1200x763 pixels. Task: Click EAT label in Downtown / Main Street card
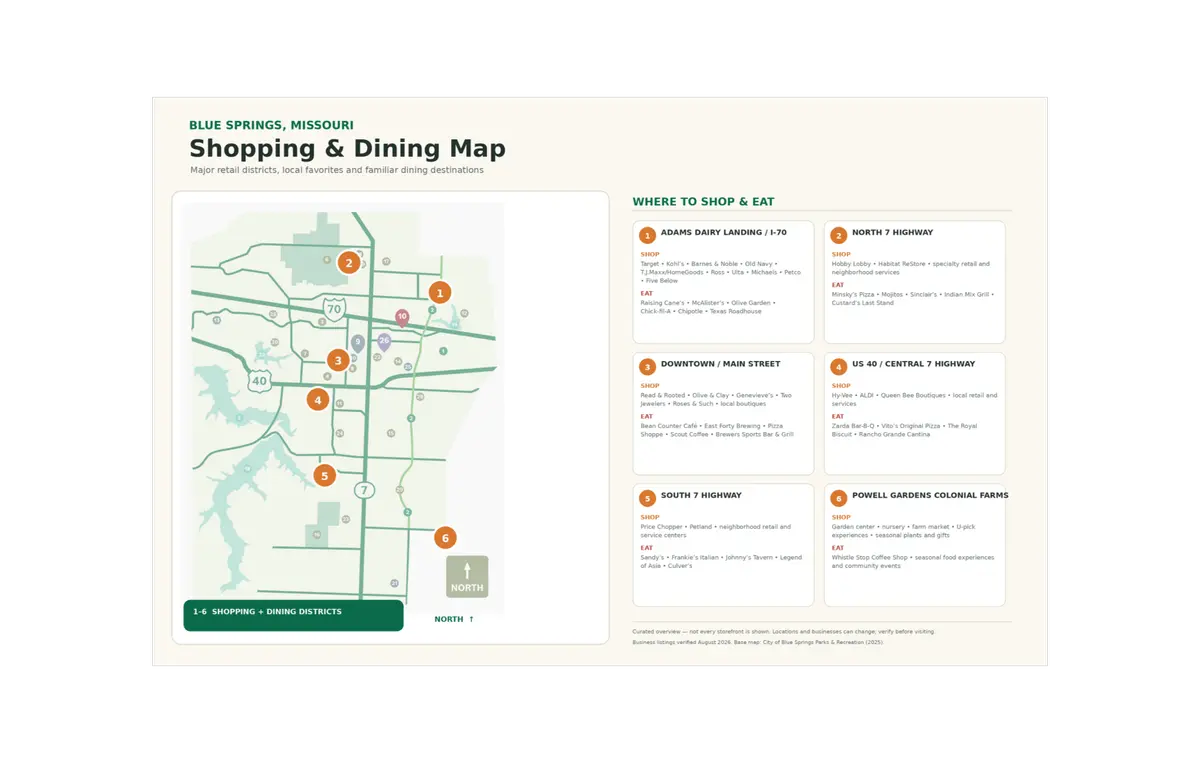(647, 417)
